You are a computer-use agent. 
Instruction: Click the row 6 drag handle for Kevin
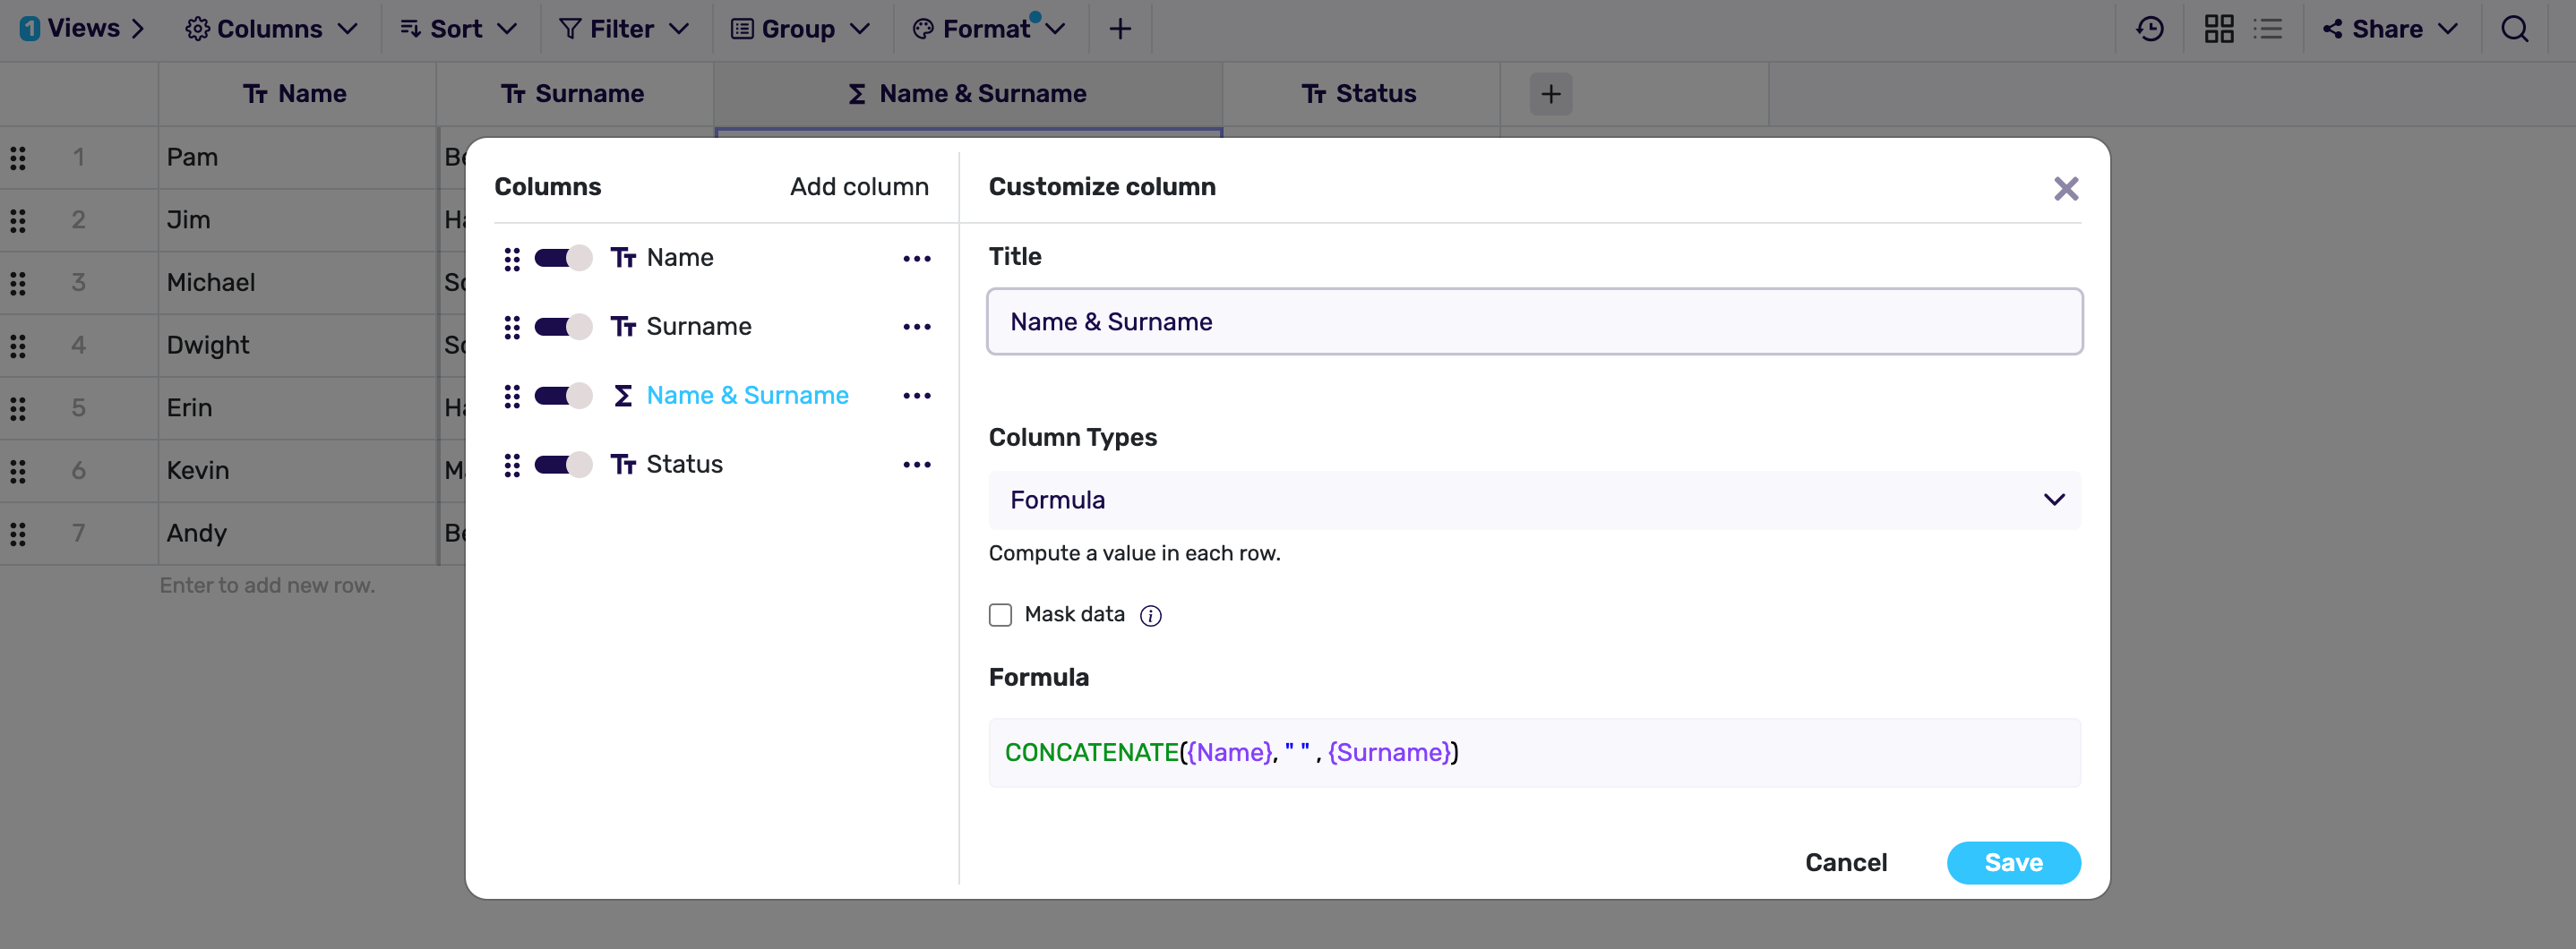[x=18, y=471]
